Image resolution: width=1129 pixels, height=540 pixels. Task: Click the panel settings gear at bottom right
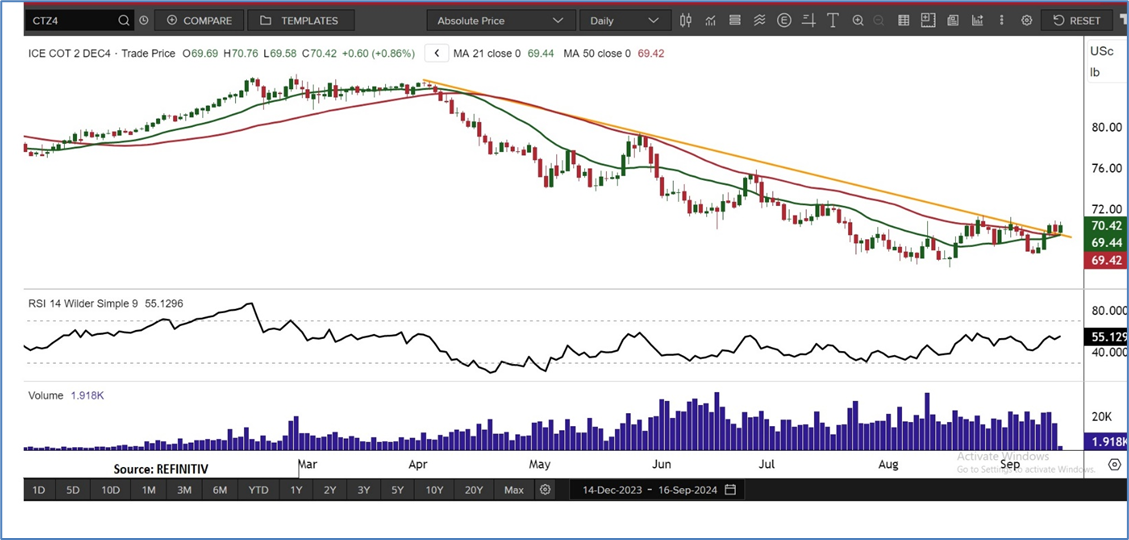click(x=1115, y=464)
